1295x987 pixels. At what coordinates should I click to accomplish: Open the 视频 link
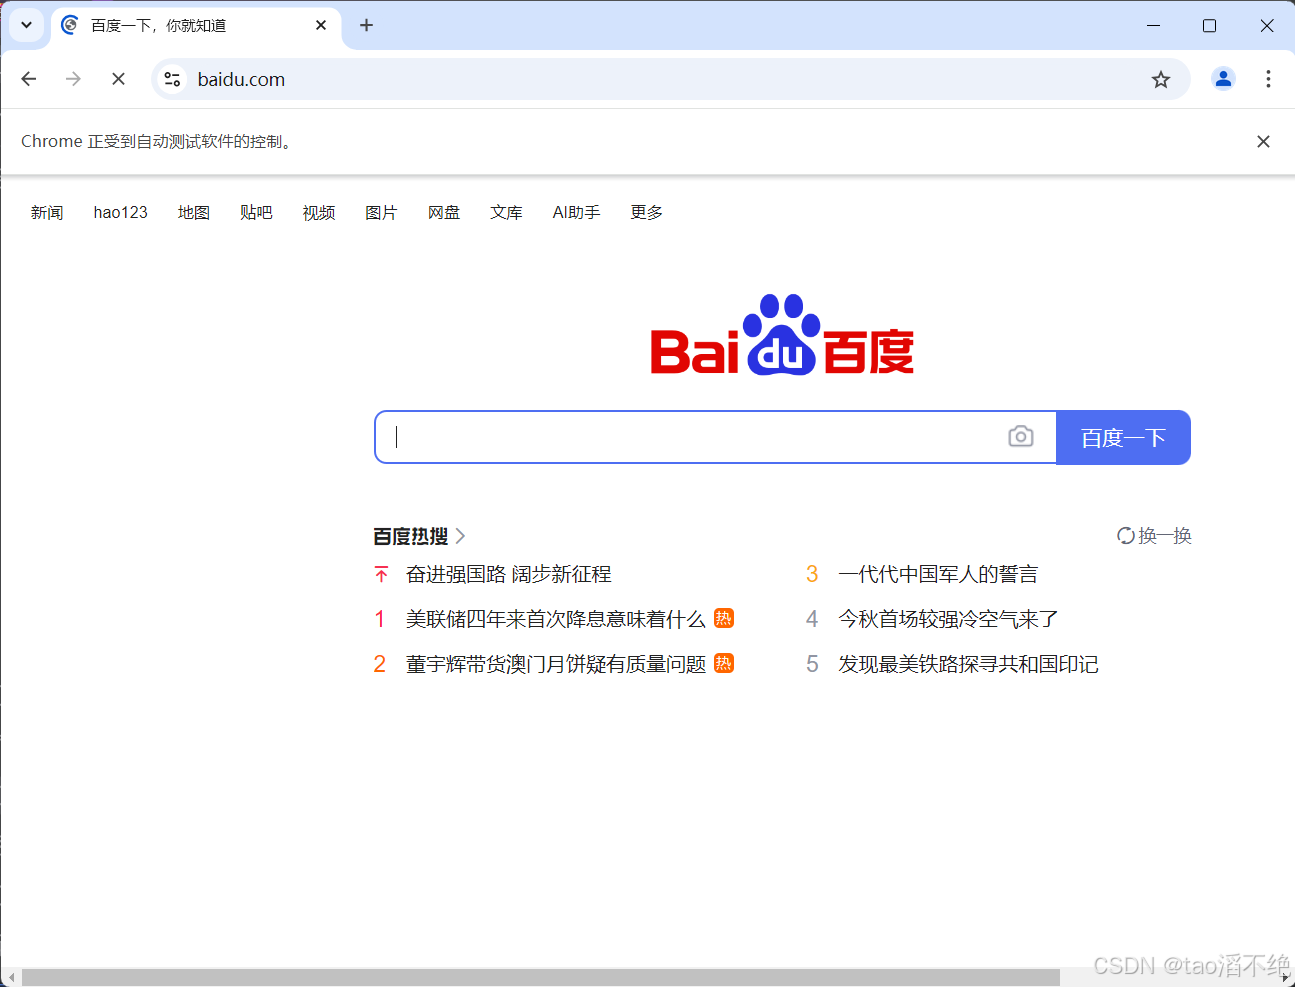[319, 213]
